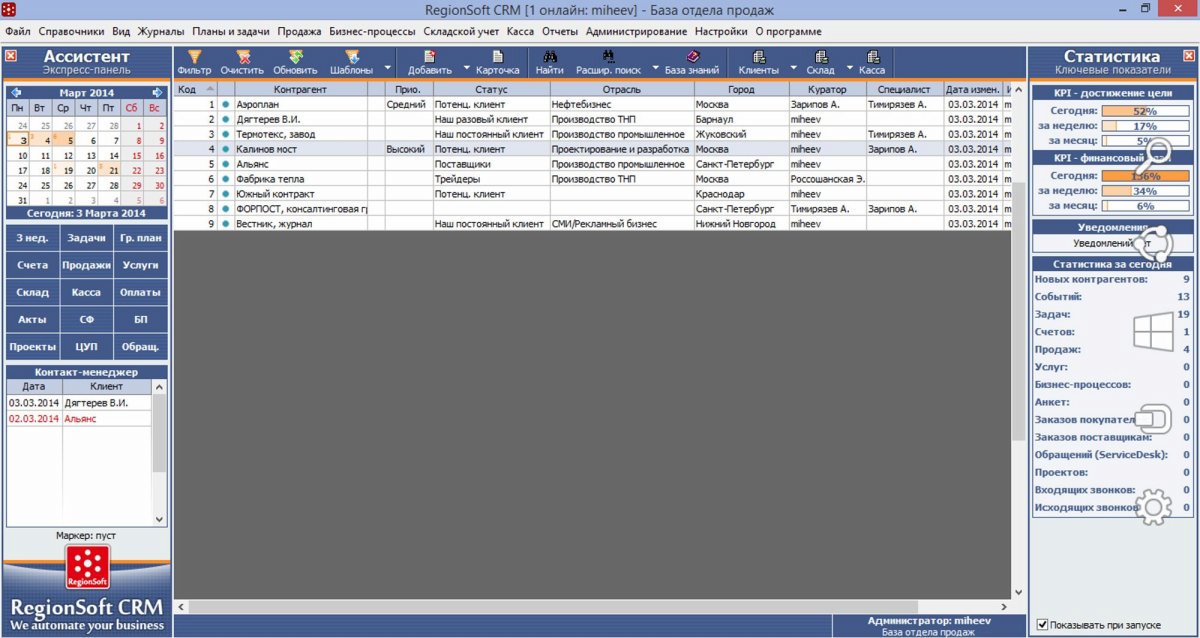Click the 17% KPI goal bar for за неделю
1200x638 pixels.
1146,126
